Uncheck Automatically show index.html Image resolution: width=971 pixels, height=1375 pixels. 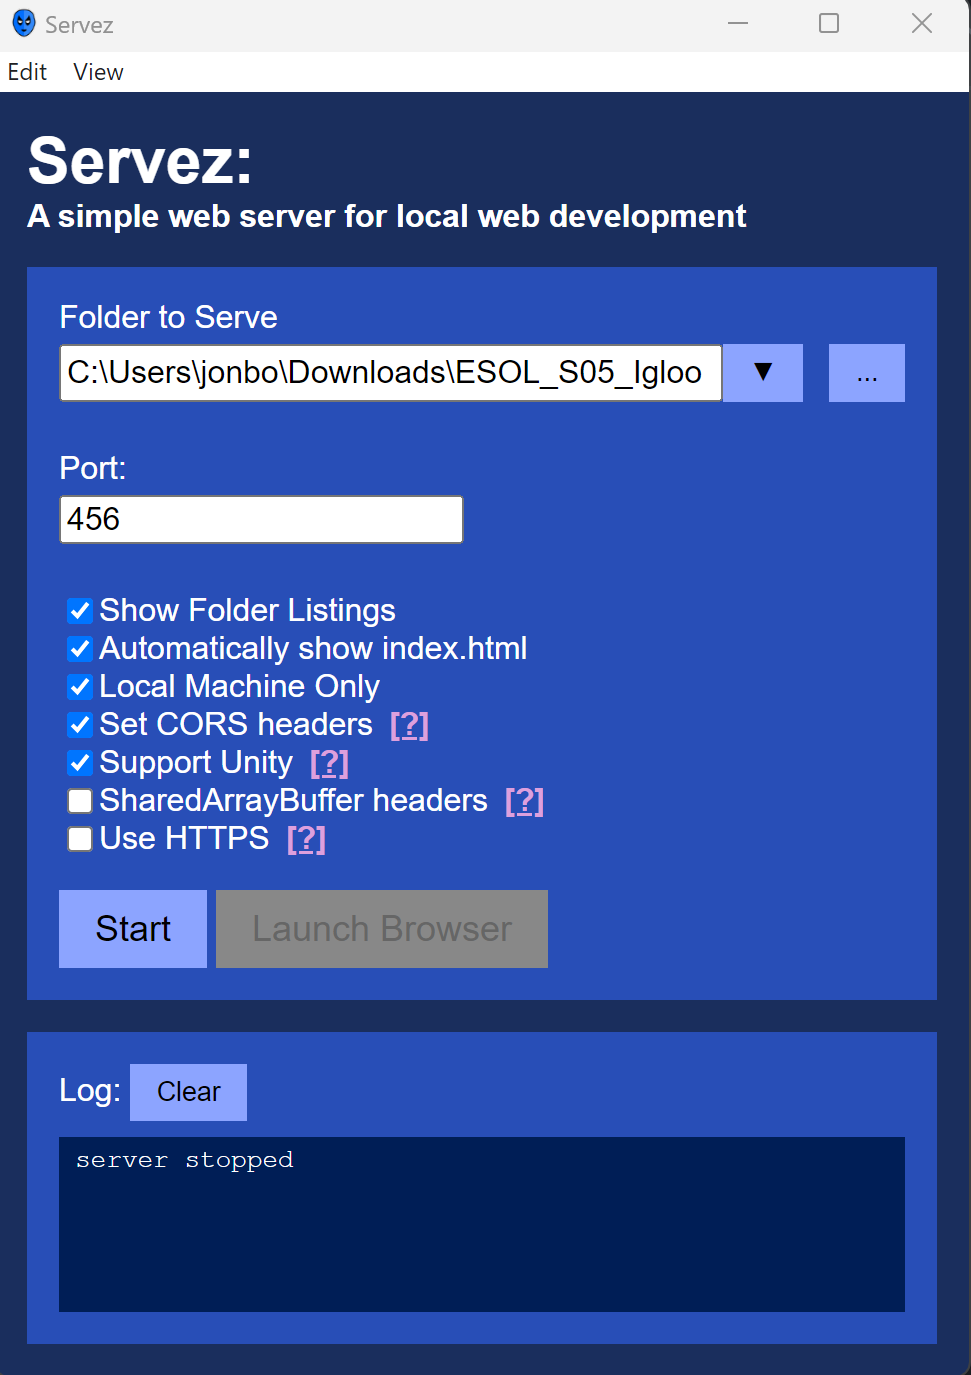pos(80,649)
